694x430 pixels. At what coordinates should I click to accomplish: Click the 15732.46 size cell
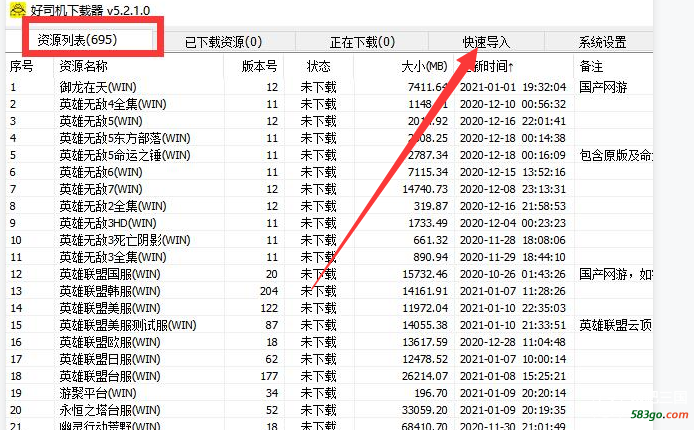(425, 274)
